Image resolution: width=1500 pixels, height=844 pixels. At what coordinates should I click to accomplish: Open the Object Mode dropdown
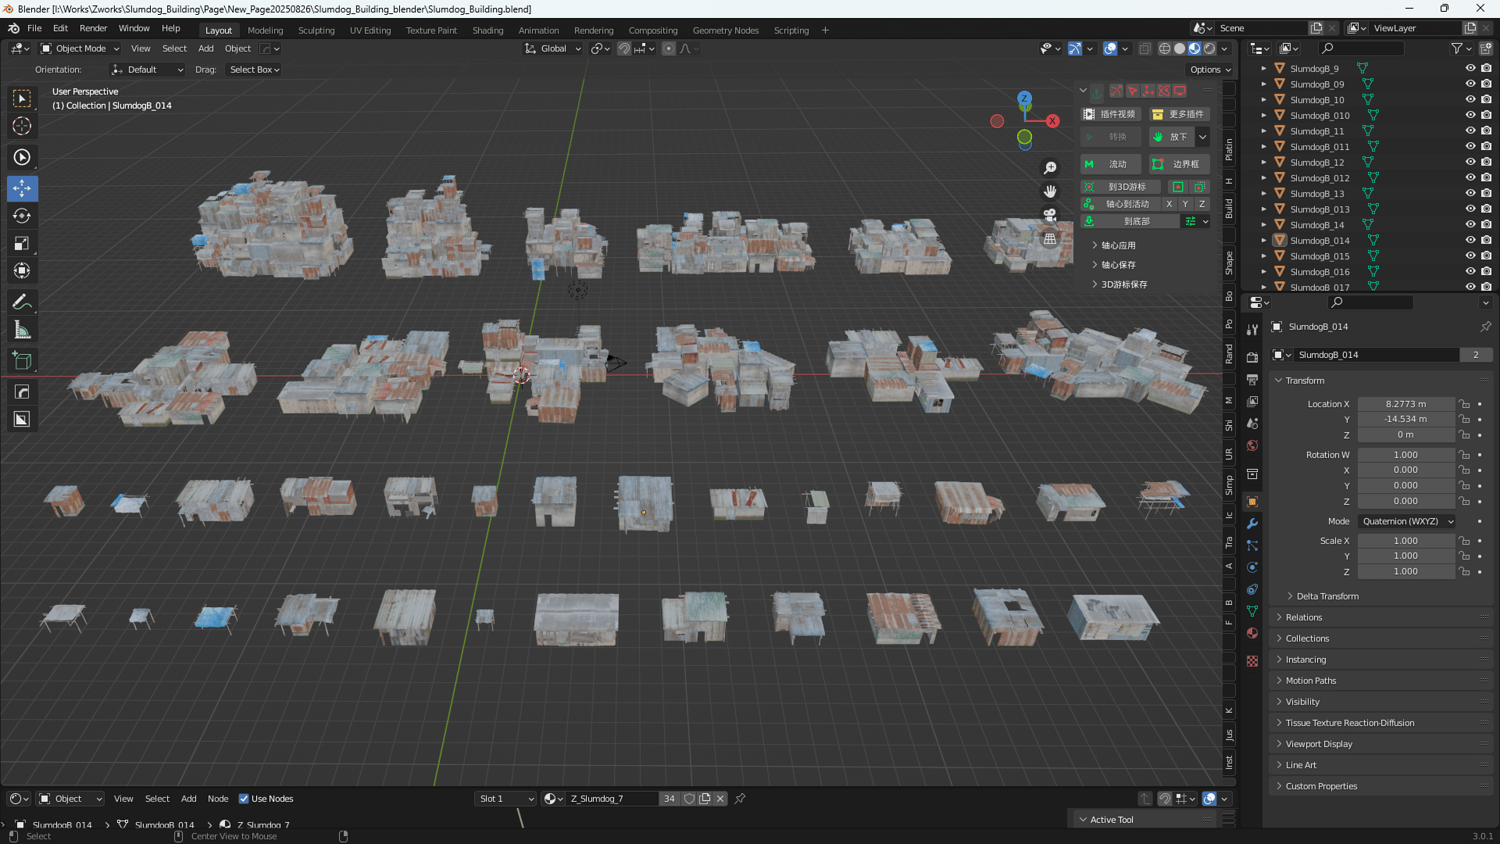pos(80,48)
